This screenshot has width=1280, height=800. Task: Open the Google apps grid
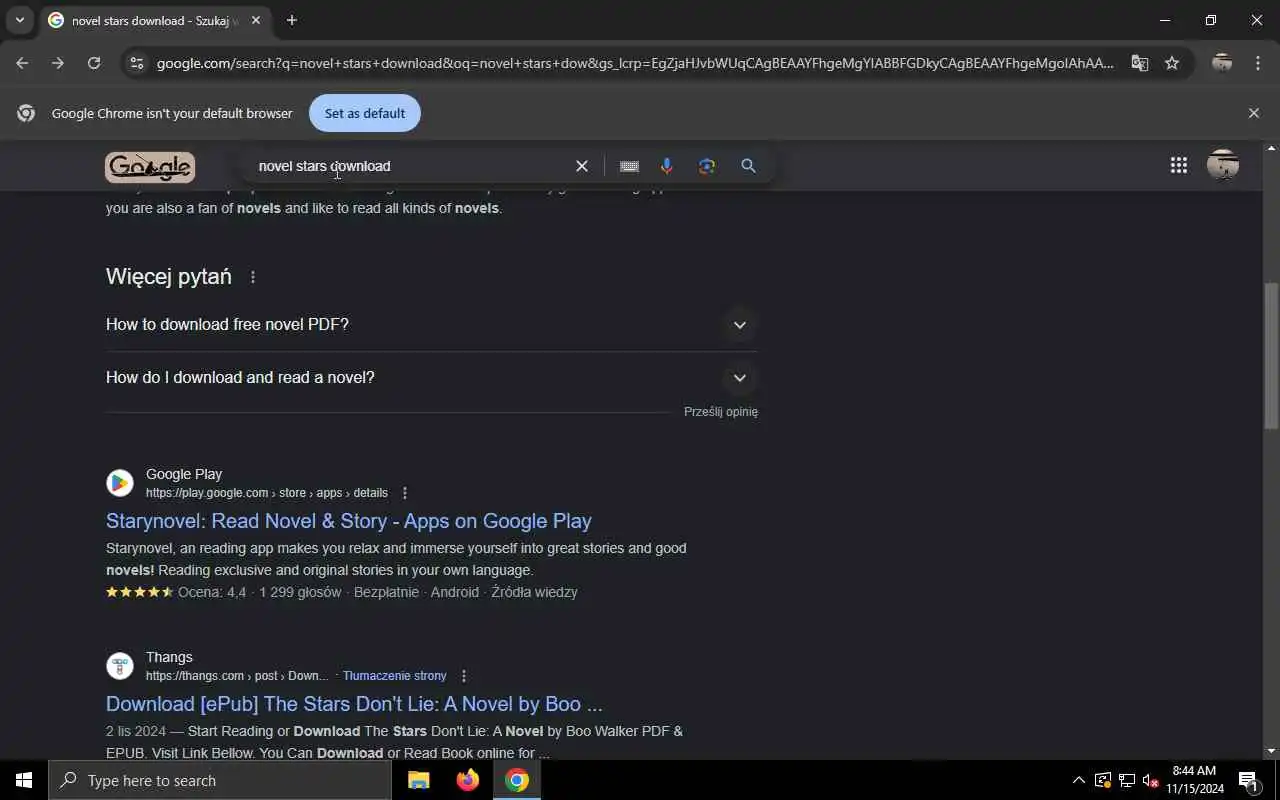point(1179,166)
